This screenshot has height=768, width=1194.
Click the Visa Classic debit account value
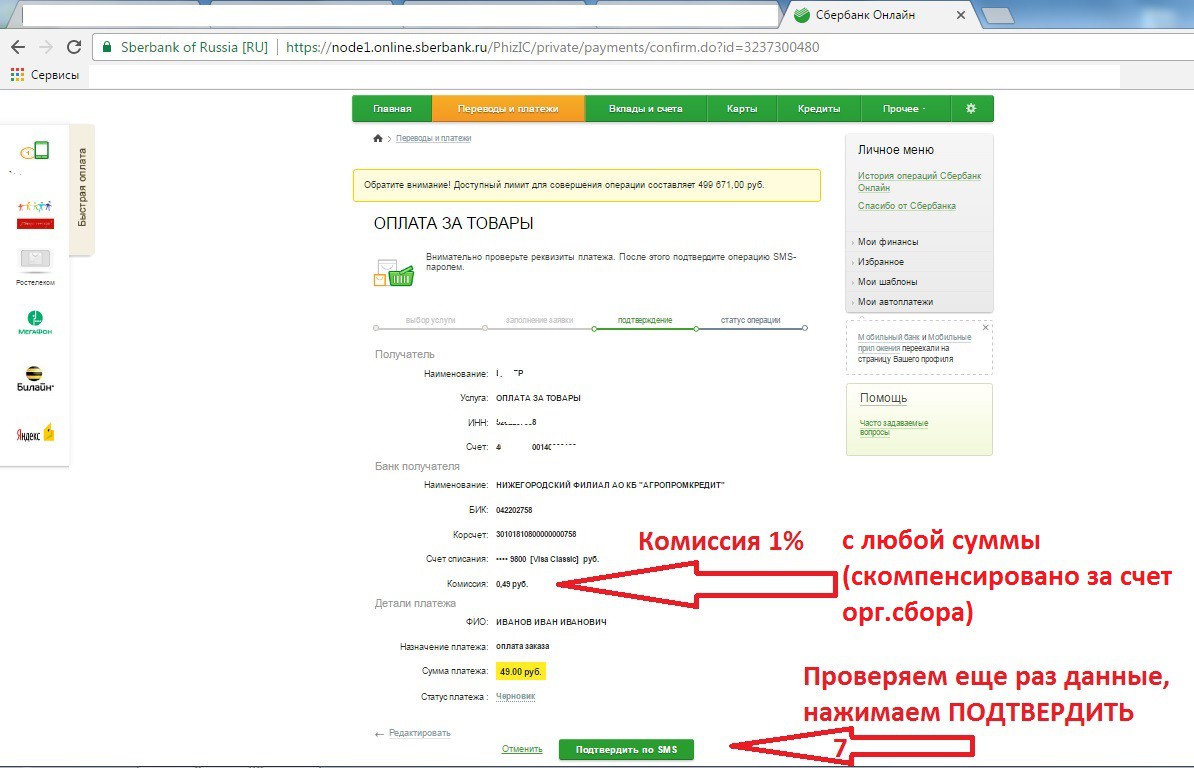click(x=547, y=559)
